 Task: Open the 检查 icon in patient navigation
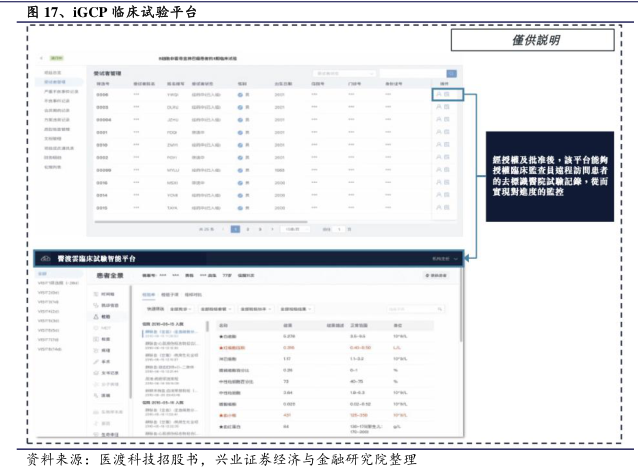(96, 337)
